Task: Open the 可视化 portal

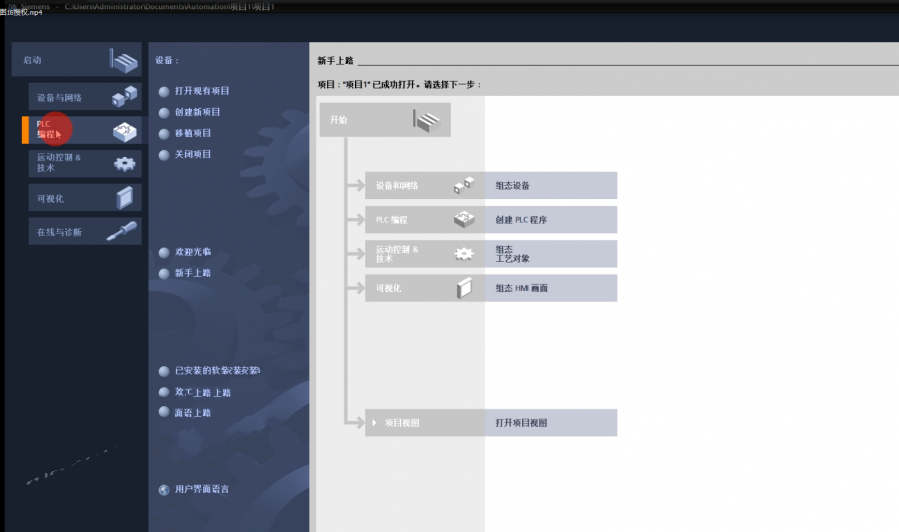Action: (x=85, y=198)
